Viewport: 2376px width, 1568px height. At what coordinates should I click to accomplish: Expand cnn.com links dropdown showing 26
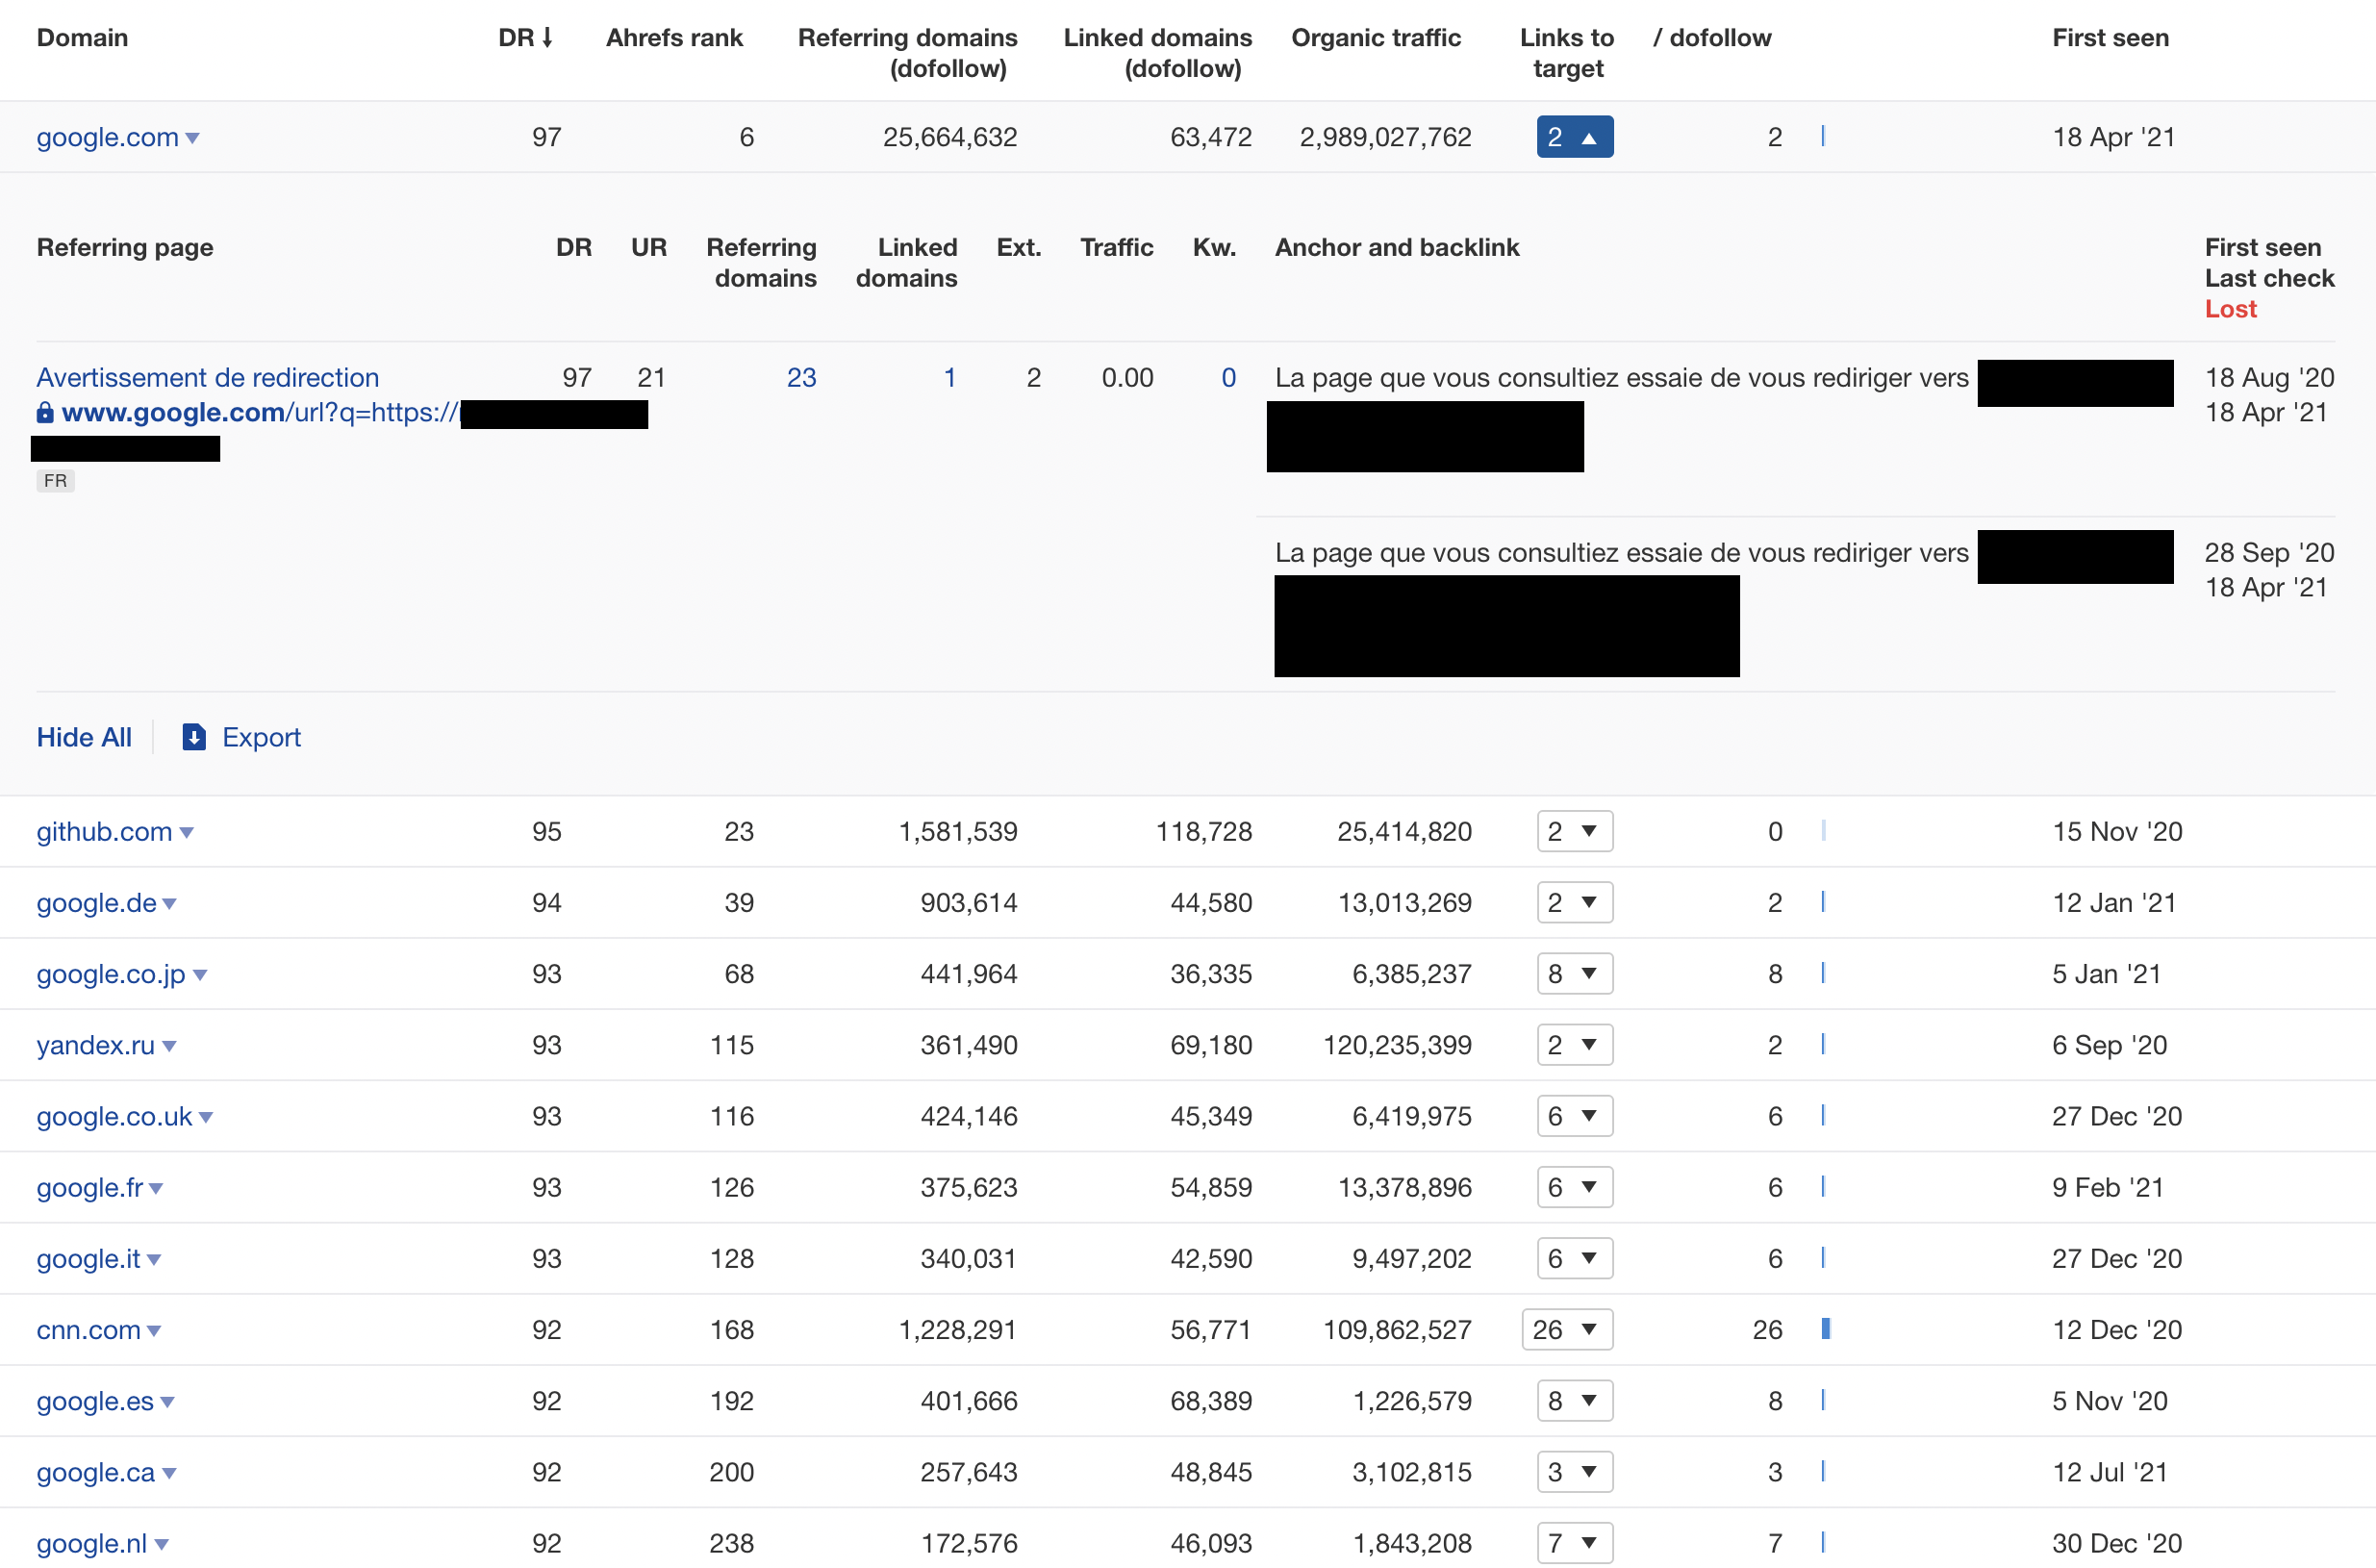(x=1567, y=1329)
